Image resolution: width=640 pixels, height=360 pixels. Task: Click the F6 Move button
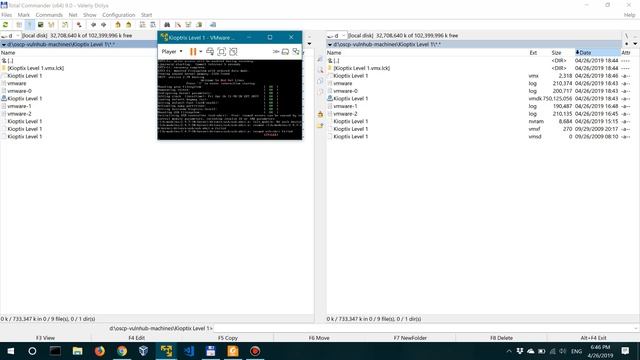click(x=319, y=338)
